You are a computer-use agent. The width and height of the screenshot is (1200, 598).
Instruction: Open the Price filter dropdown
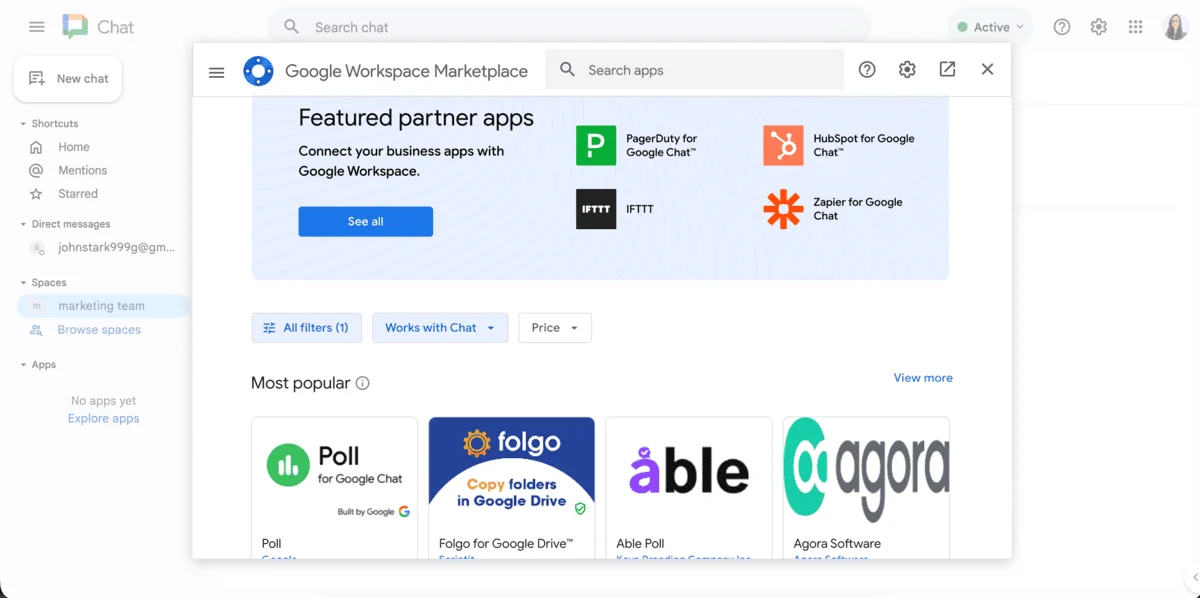[x=554, y=327]
